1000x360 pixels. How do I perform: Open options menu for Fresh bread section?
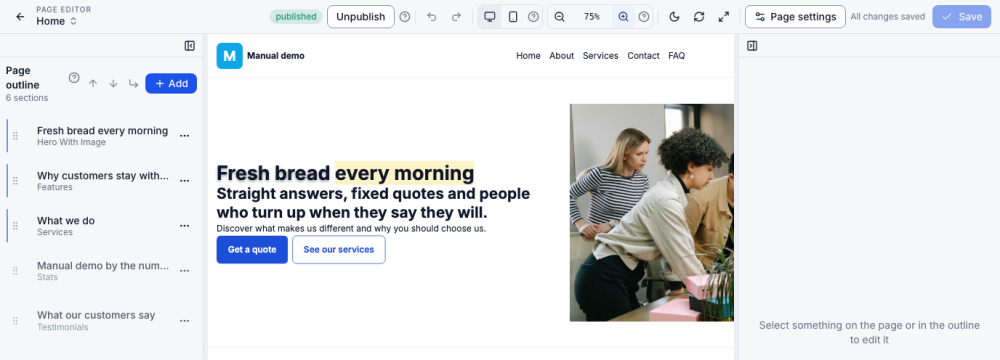[x=184, y=135]
